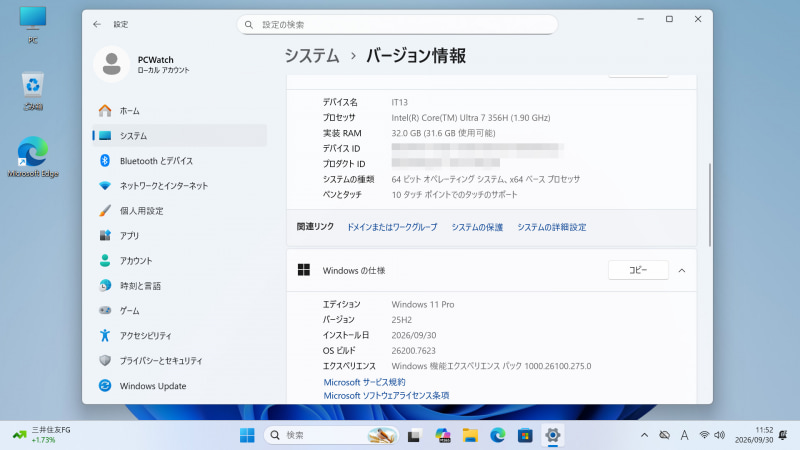Select the System category in sidebar
Screen dimensions: 800x450
tap(180, 136)
